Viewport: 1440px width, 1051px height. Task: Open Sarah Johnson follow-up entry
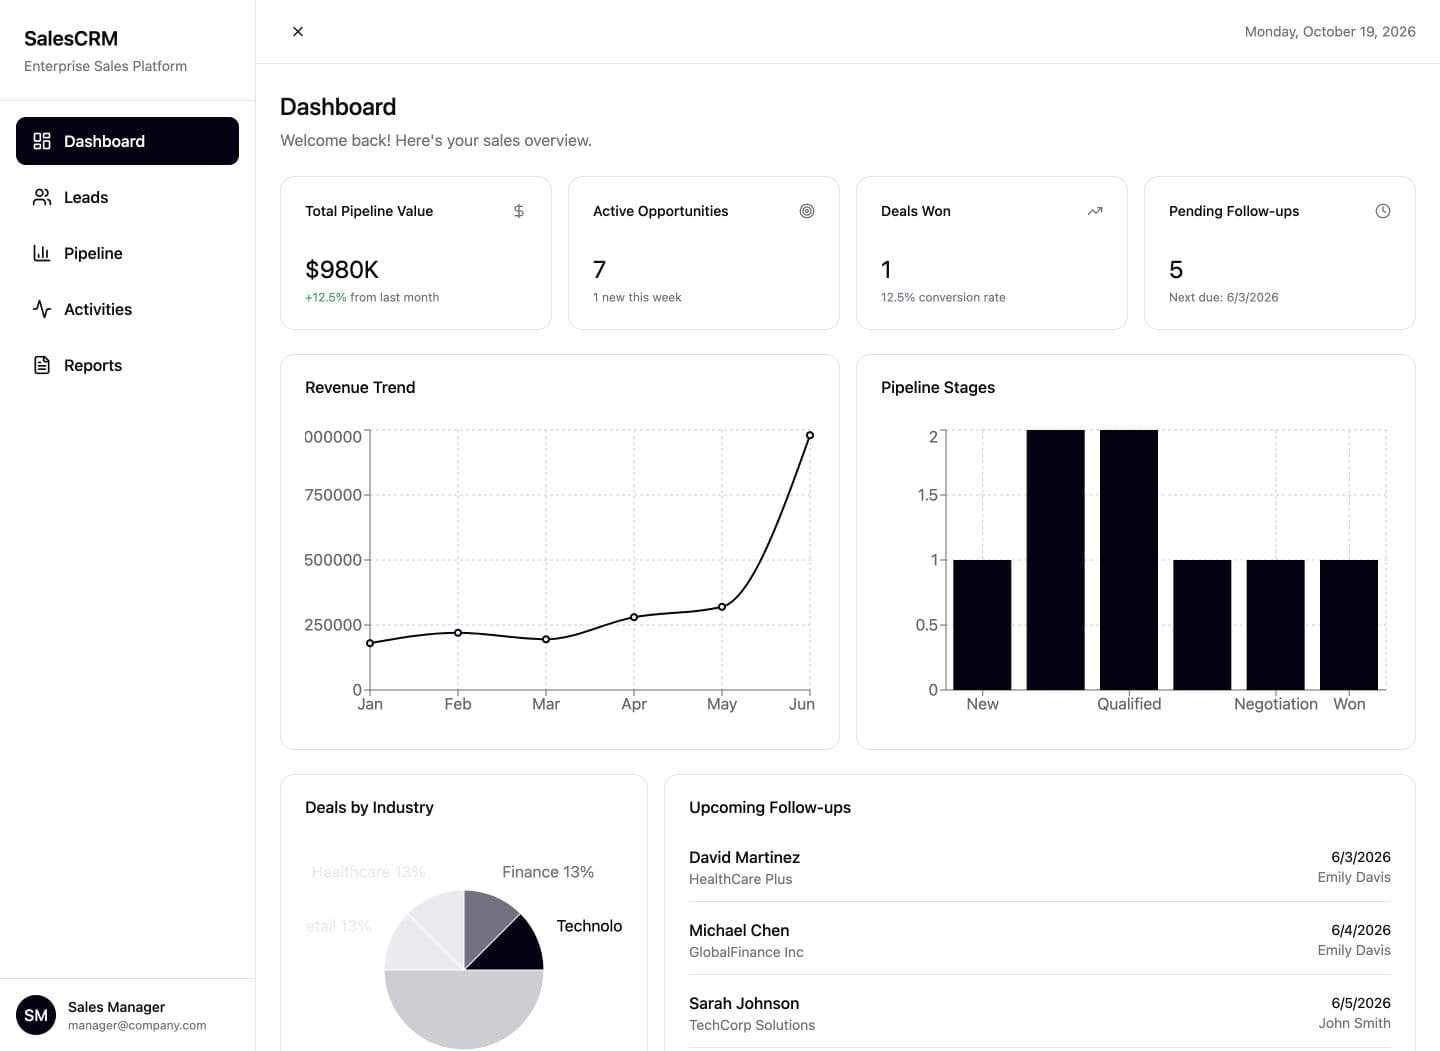1040,1013
